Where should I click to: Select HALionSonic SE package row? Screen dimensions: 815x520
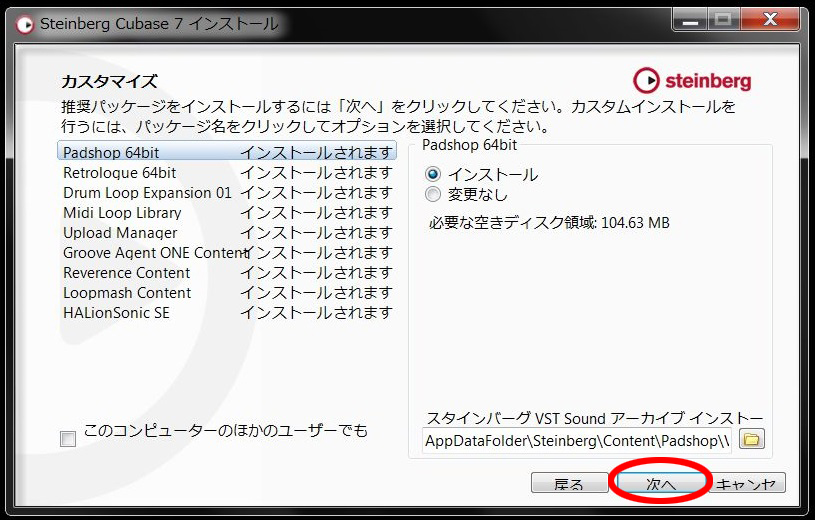click(x=227, y=313)
